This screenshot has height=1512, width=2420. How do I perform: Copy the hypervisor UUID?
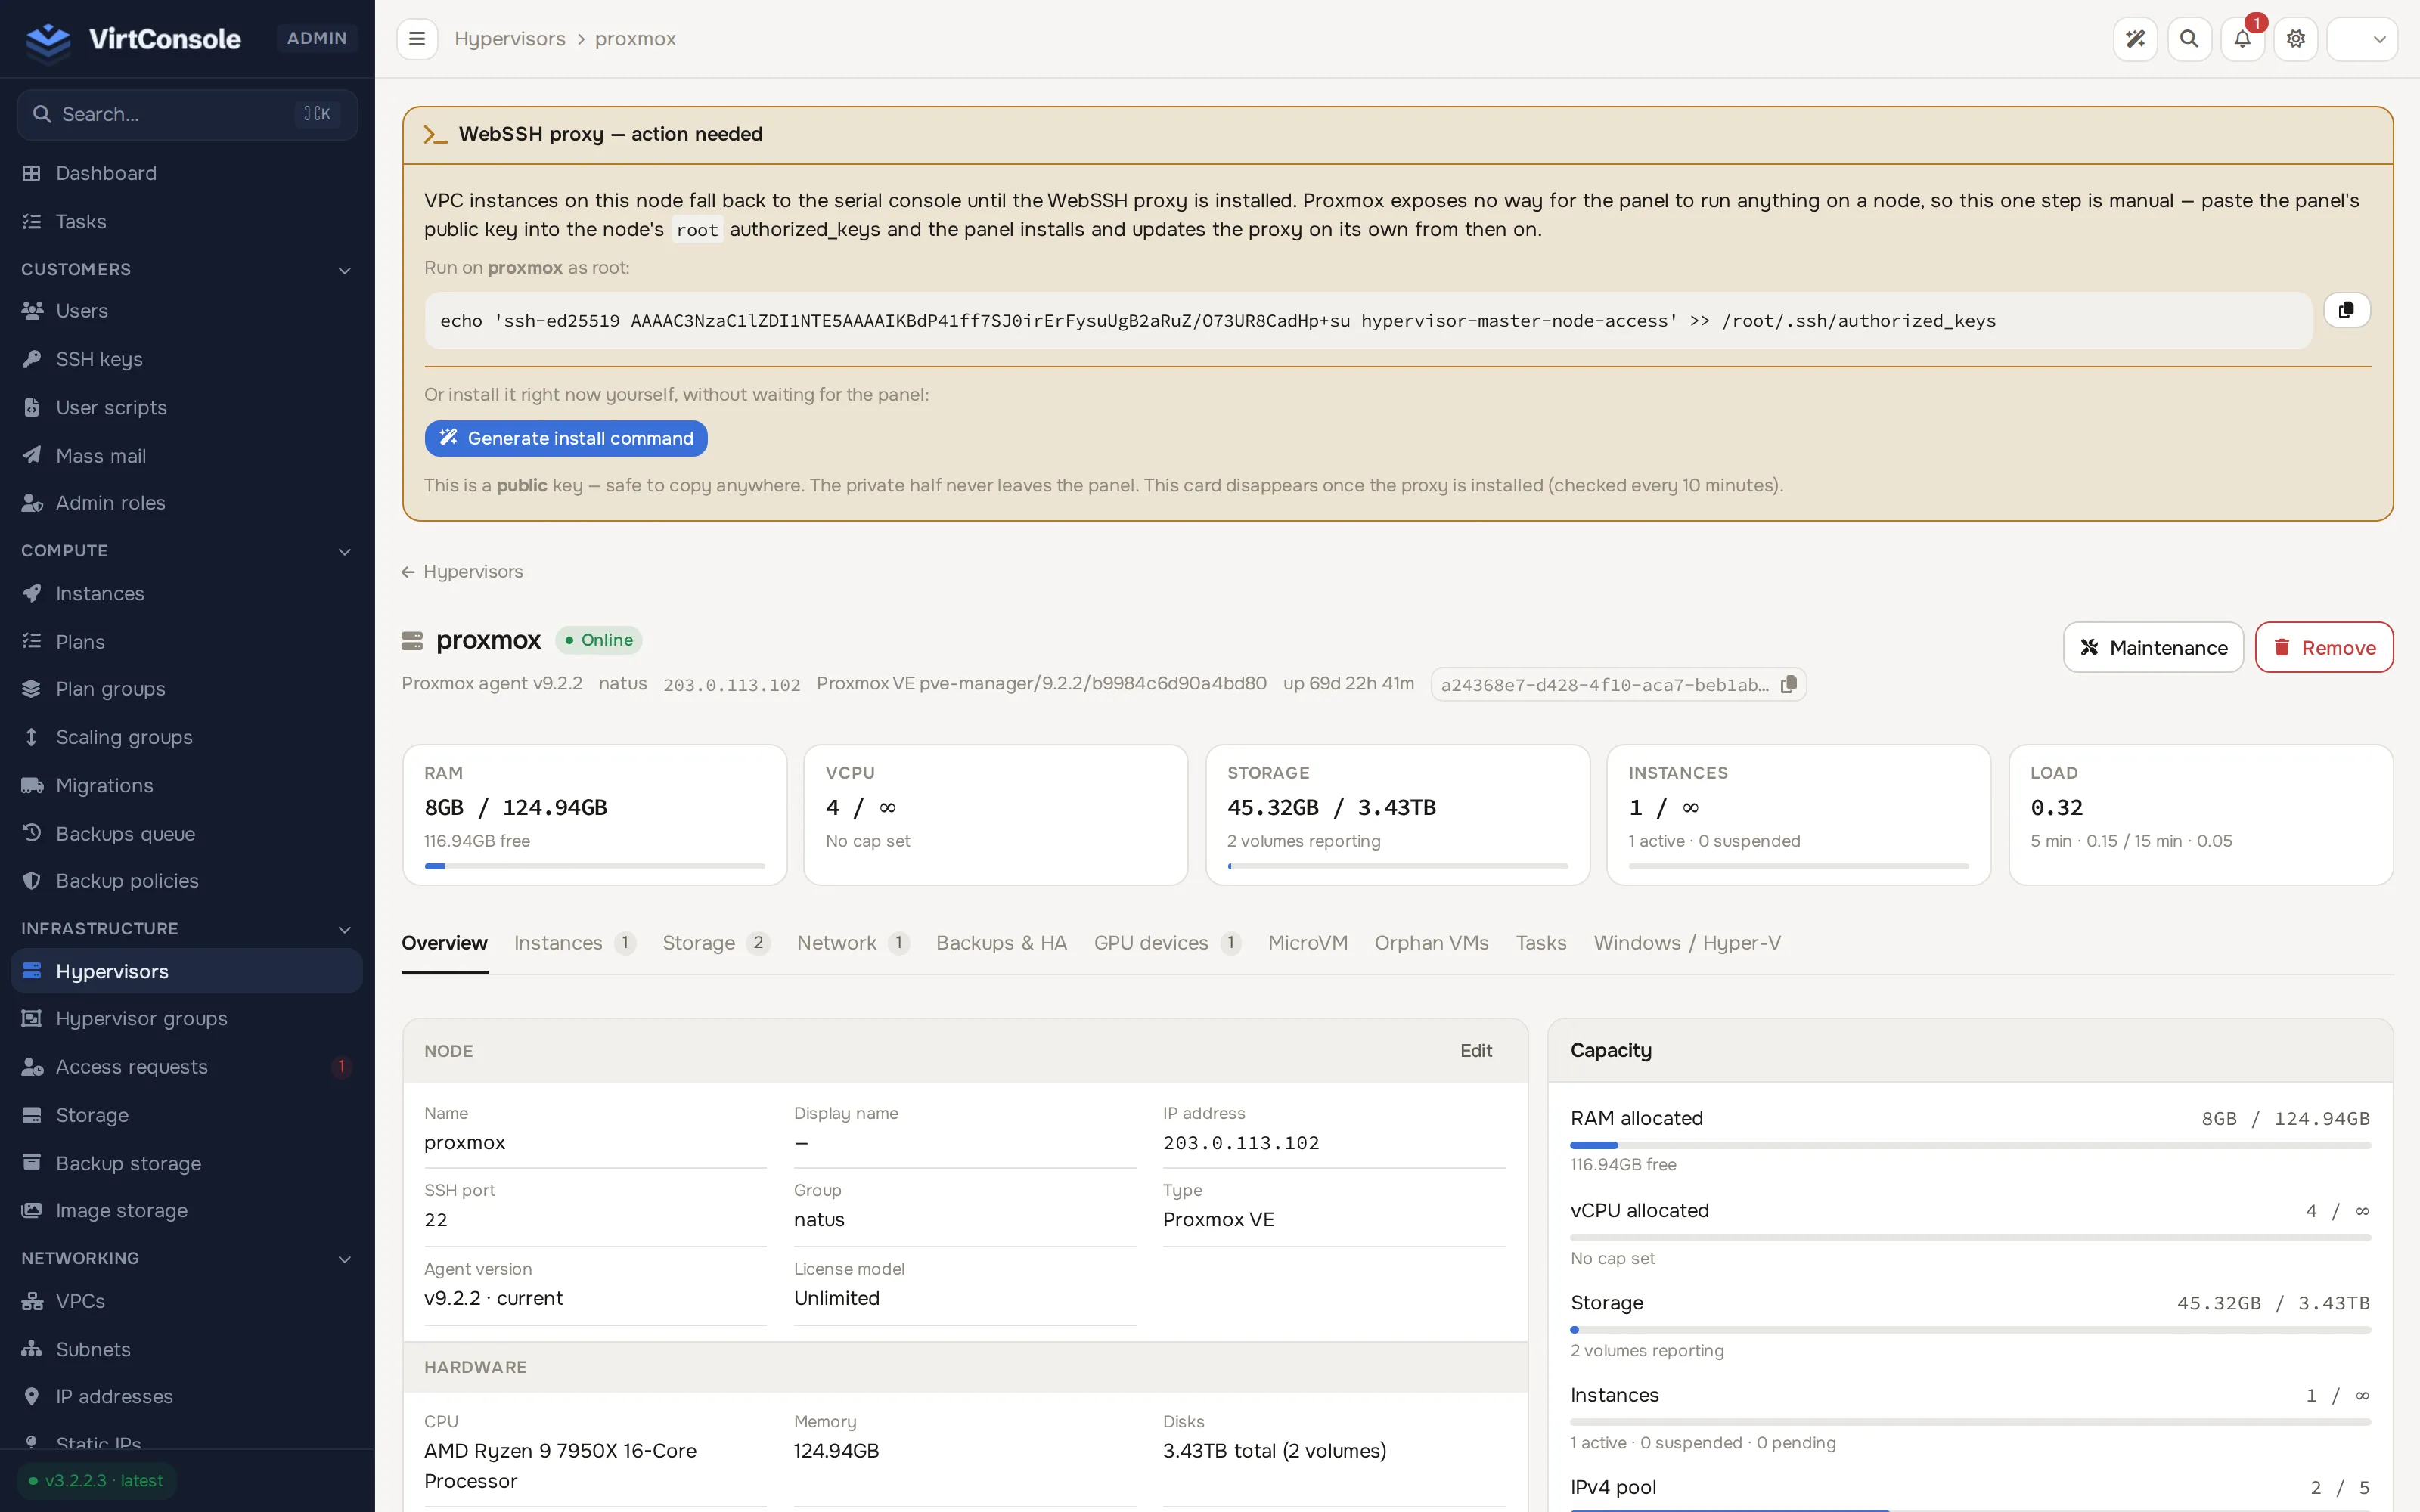pyautogui.click(x=1789, y=684)
